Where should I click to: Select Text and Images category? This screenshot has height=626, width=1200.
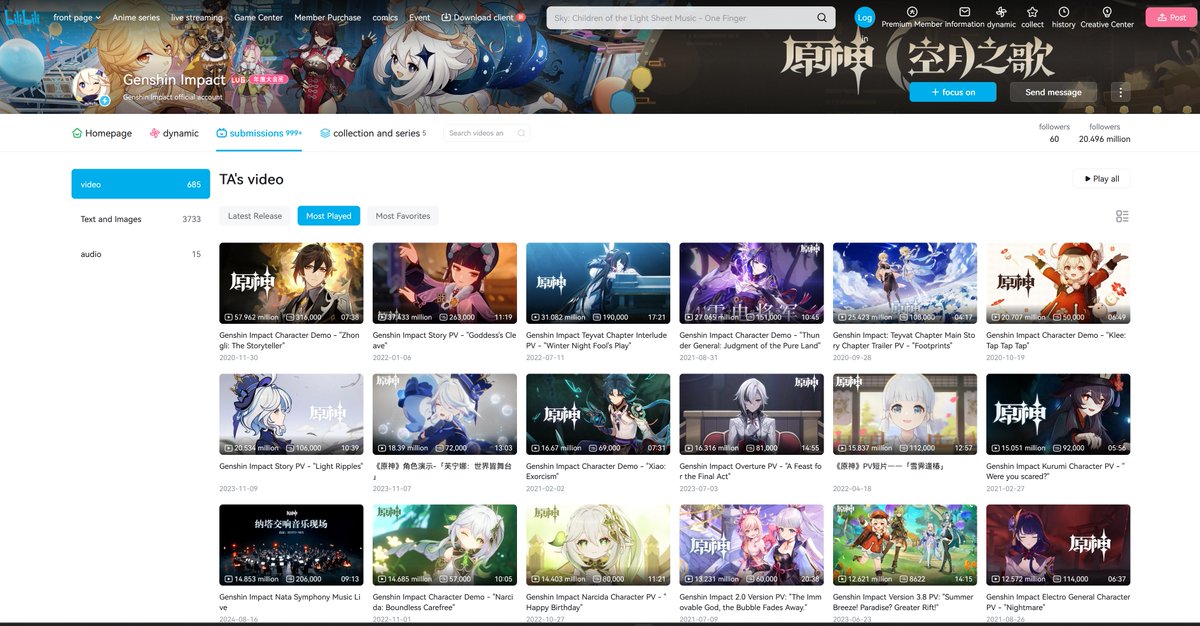(x=141, y=219)
